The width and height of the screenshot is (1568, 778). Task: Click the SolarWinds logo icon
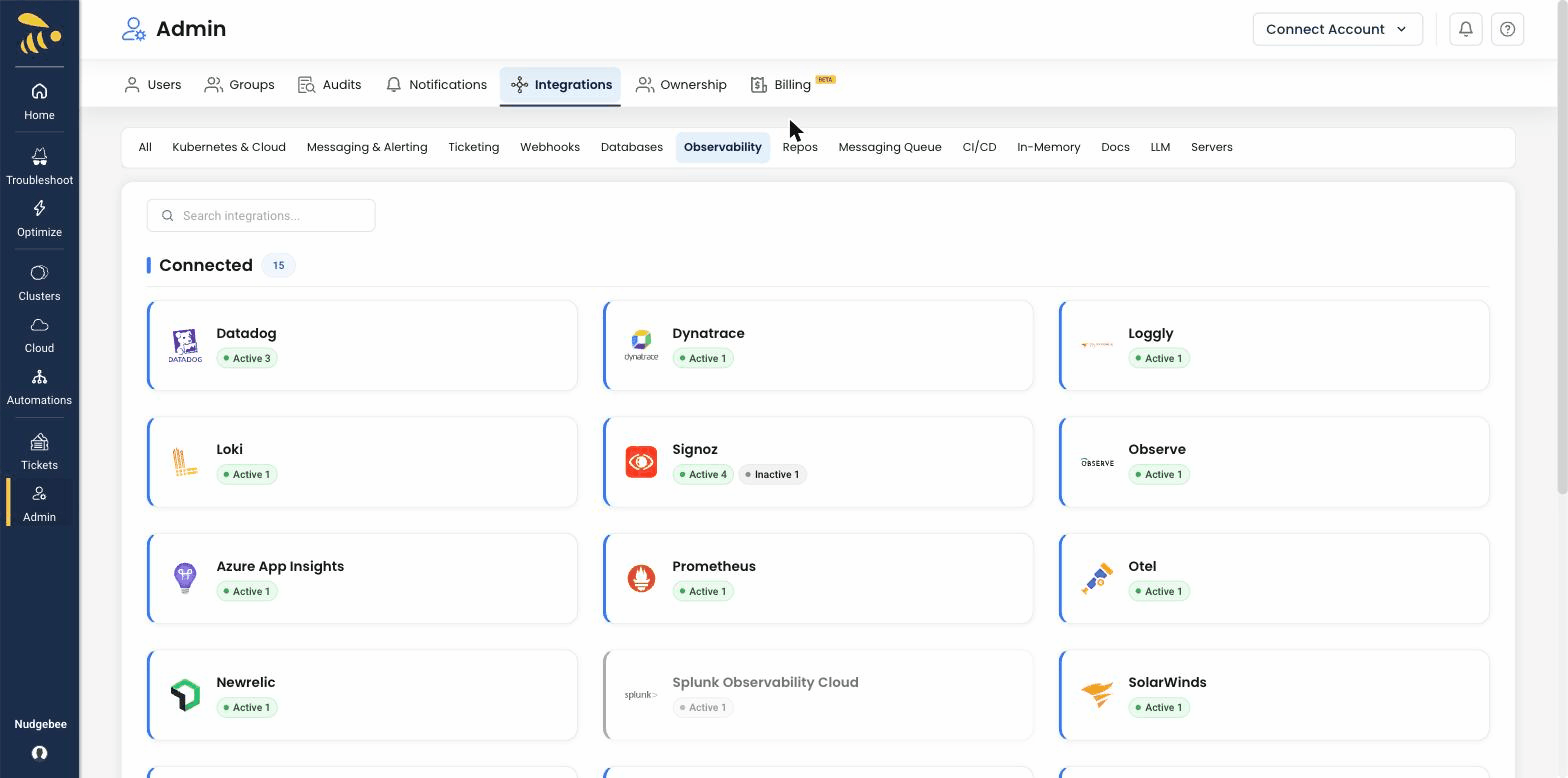point(1097,695)
